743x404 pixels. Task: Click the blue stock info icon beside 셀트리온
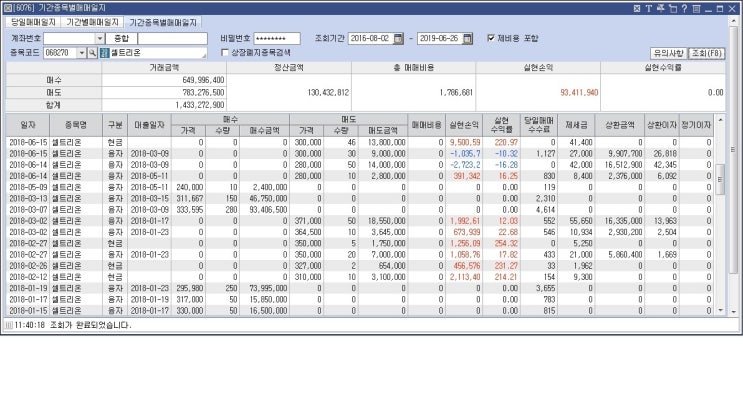[104, 53]
